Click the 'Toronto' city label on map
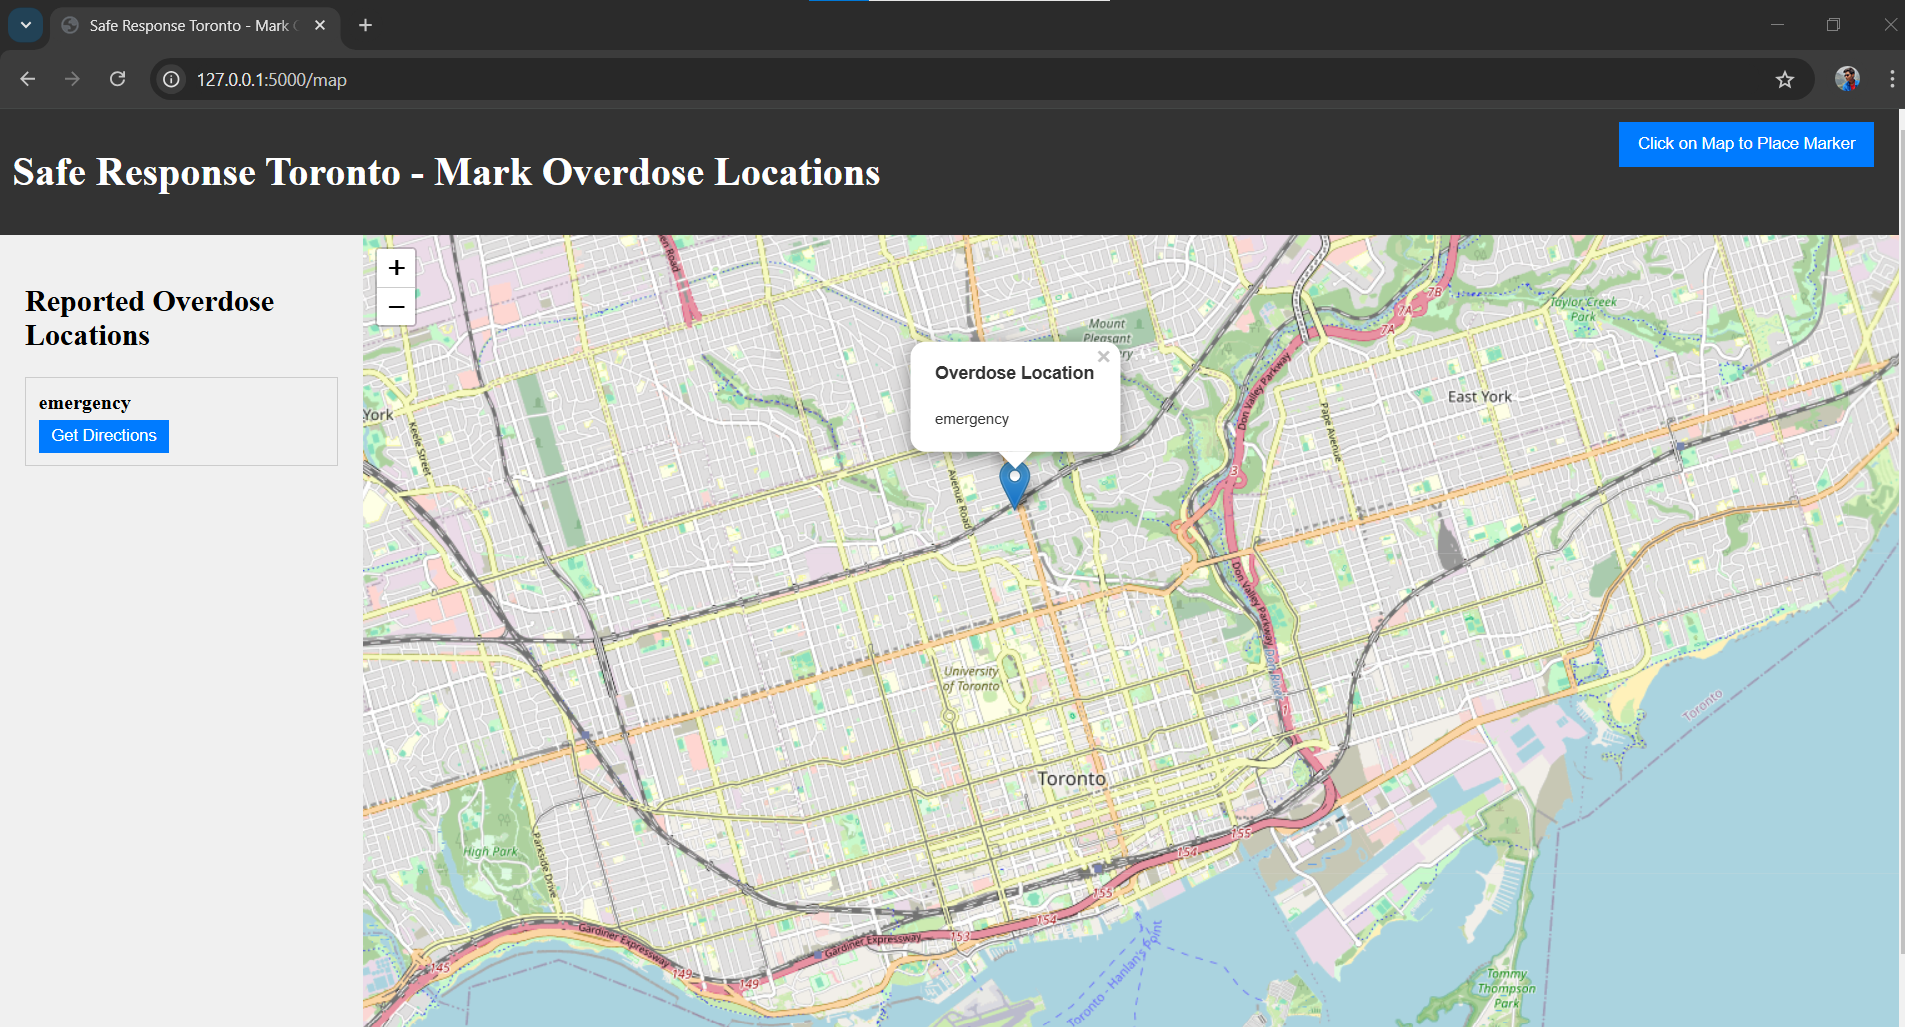Viewport: 1905px width, 1027px height. click(x=1071, y=779)
